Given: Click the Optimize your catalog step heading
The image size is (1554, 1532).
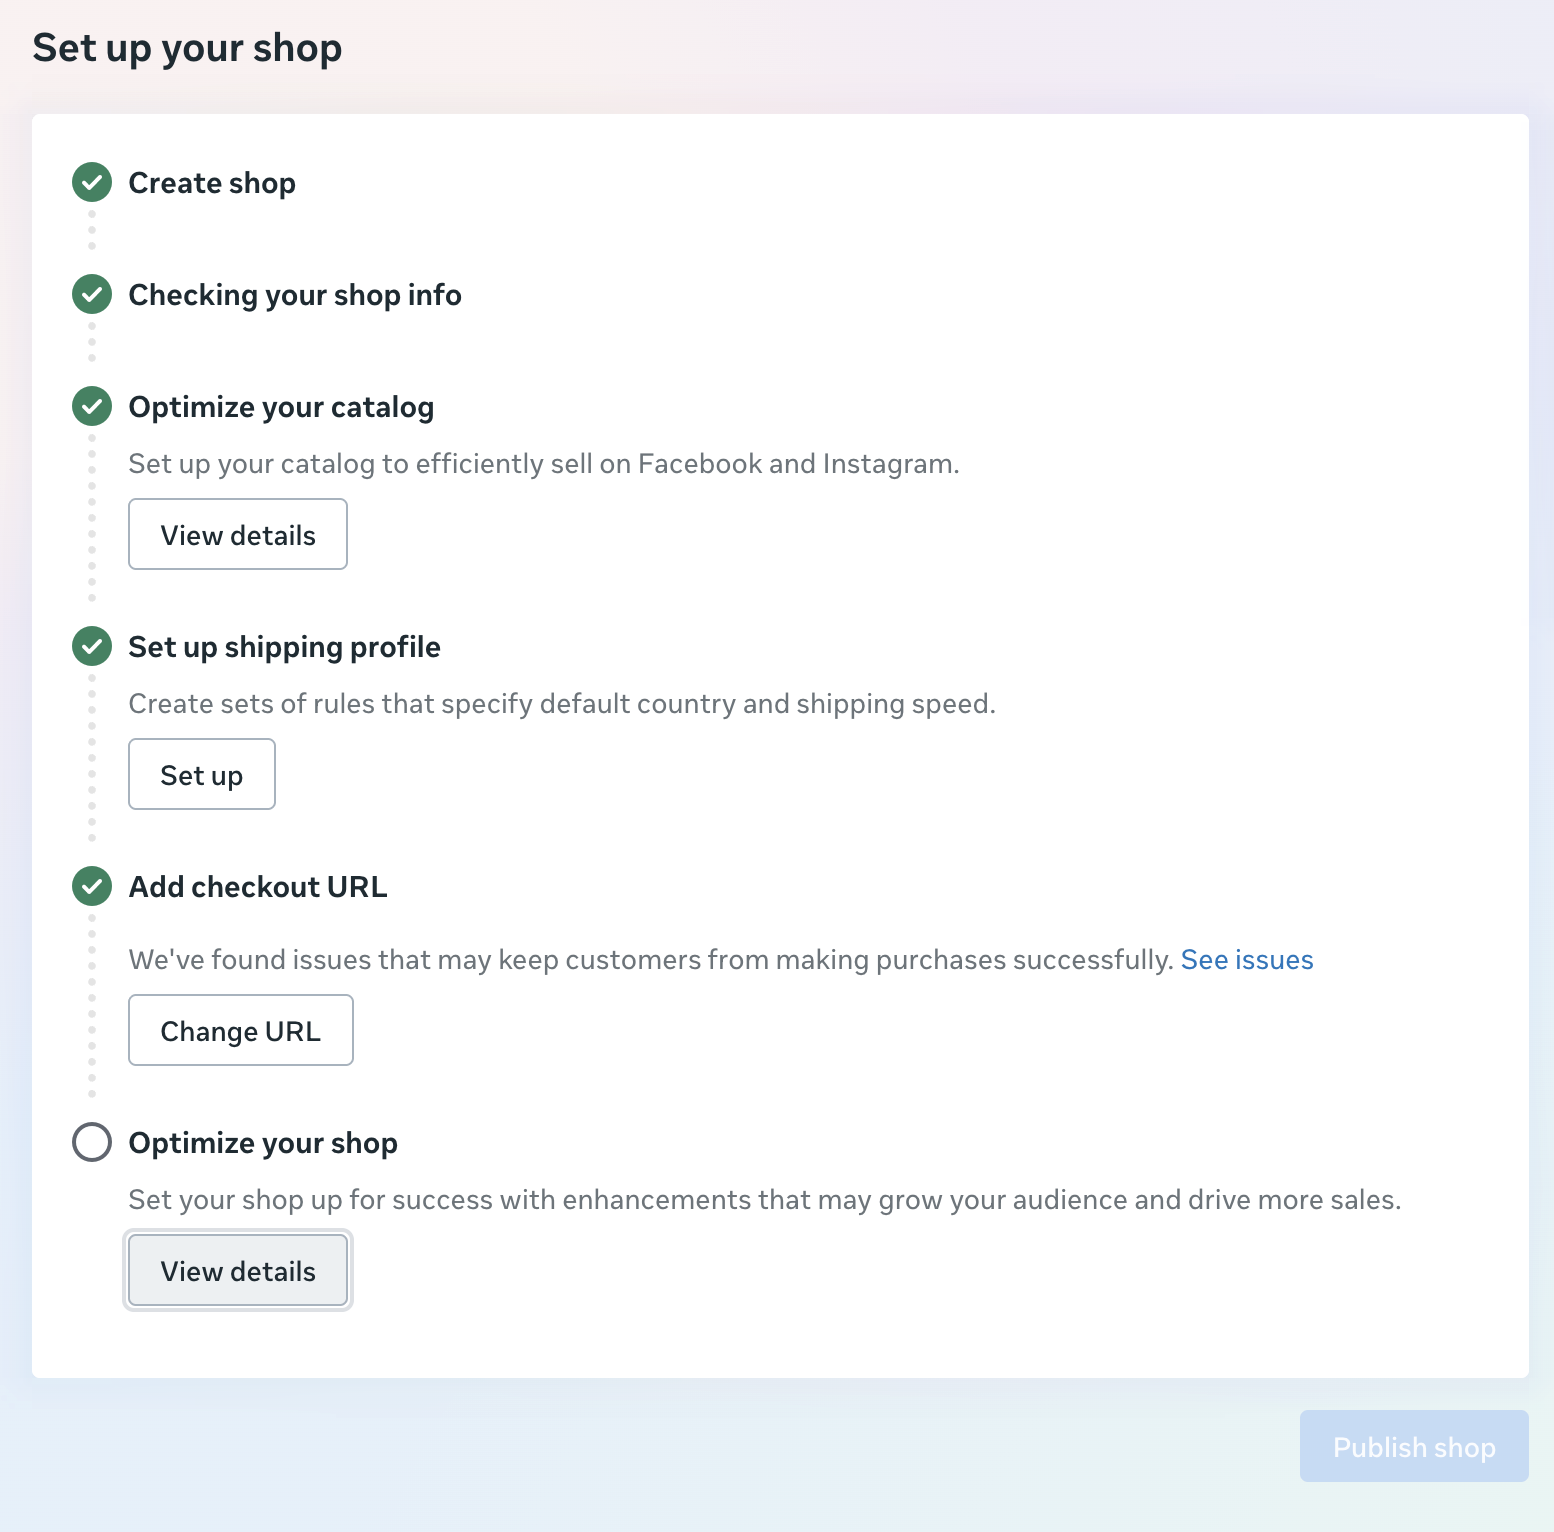Looking at the screenshot, I should tap(281, 407).
